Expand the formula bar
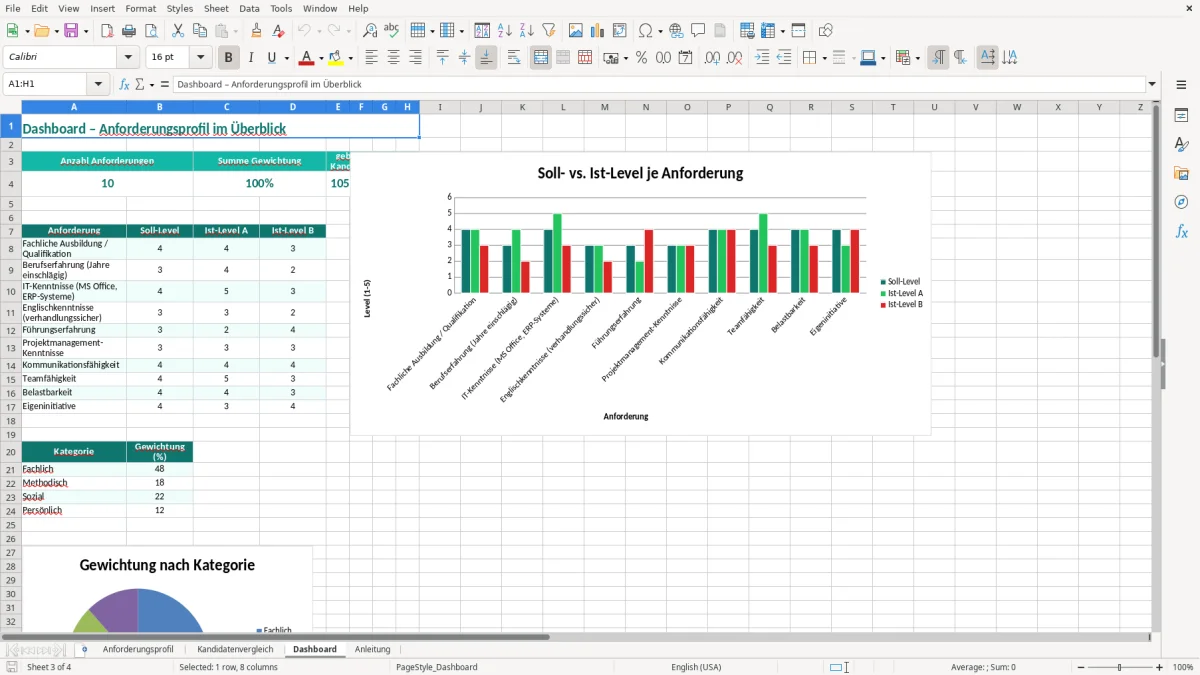Viewport: 1200px width, 675px height. point(1153,85)
